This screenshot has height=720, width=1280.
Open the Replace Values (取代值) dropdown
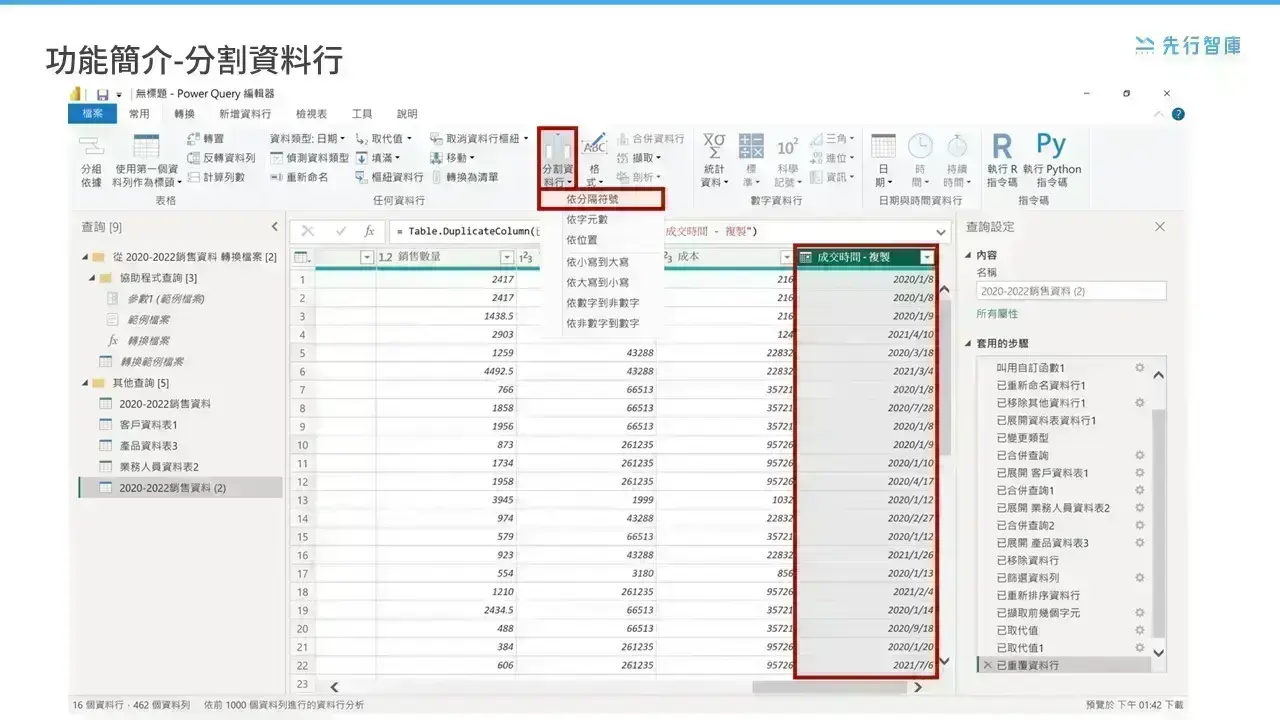[x=383, y=139]
